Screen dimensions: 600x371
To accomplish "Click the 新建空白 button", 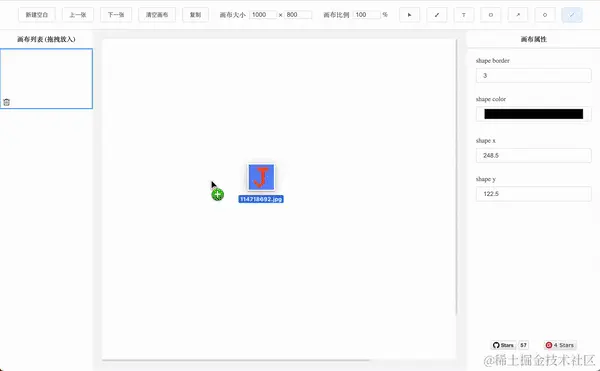I will (x=37, y=15).
